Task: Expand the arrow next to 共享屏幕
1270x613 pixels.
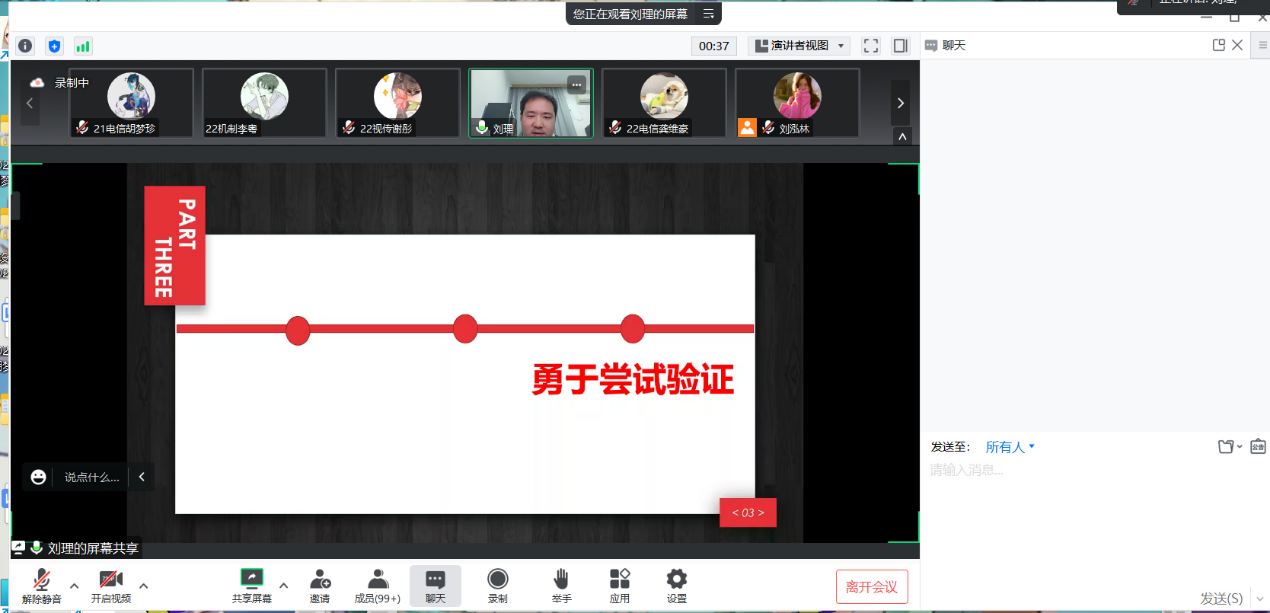Action: click(x=283, y=585)
